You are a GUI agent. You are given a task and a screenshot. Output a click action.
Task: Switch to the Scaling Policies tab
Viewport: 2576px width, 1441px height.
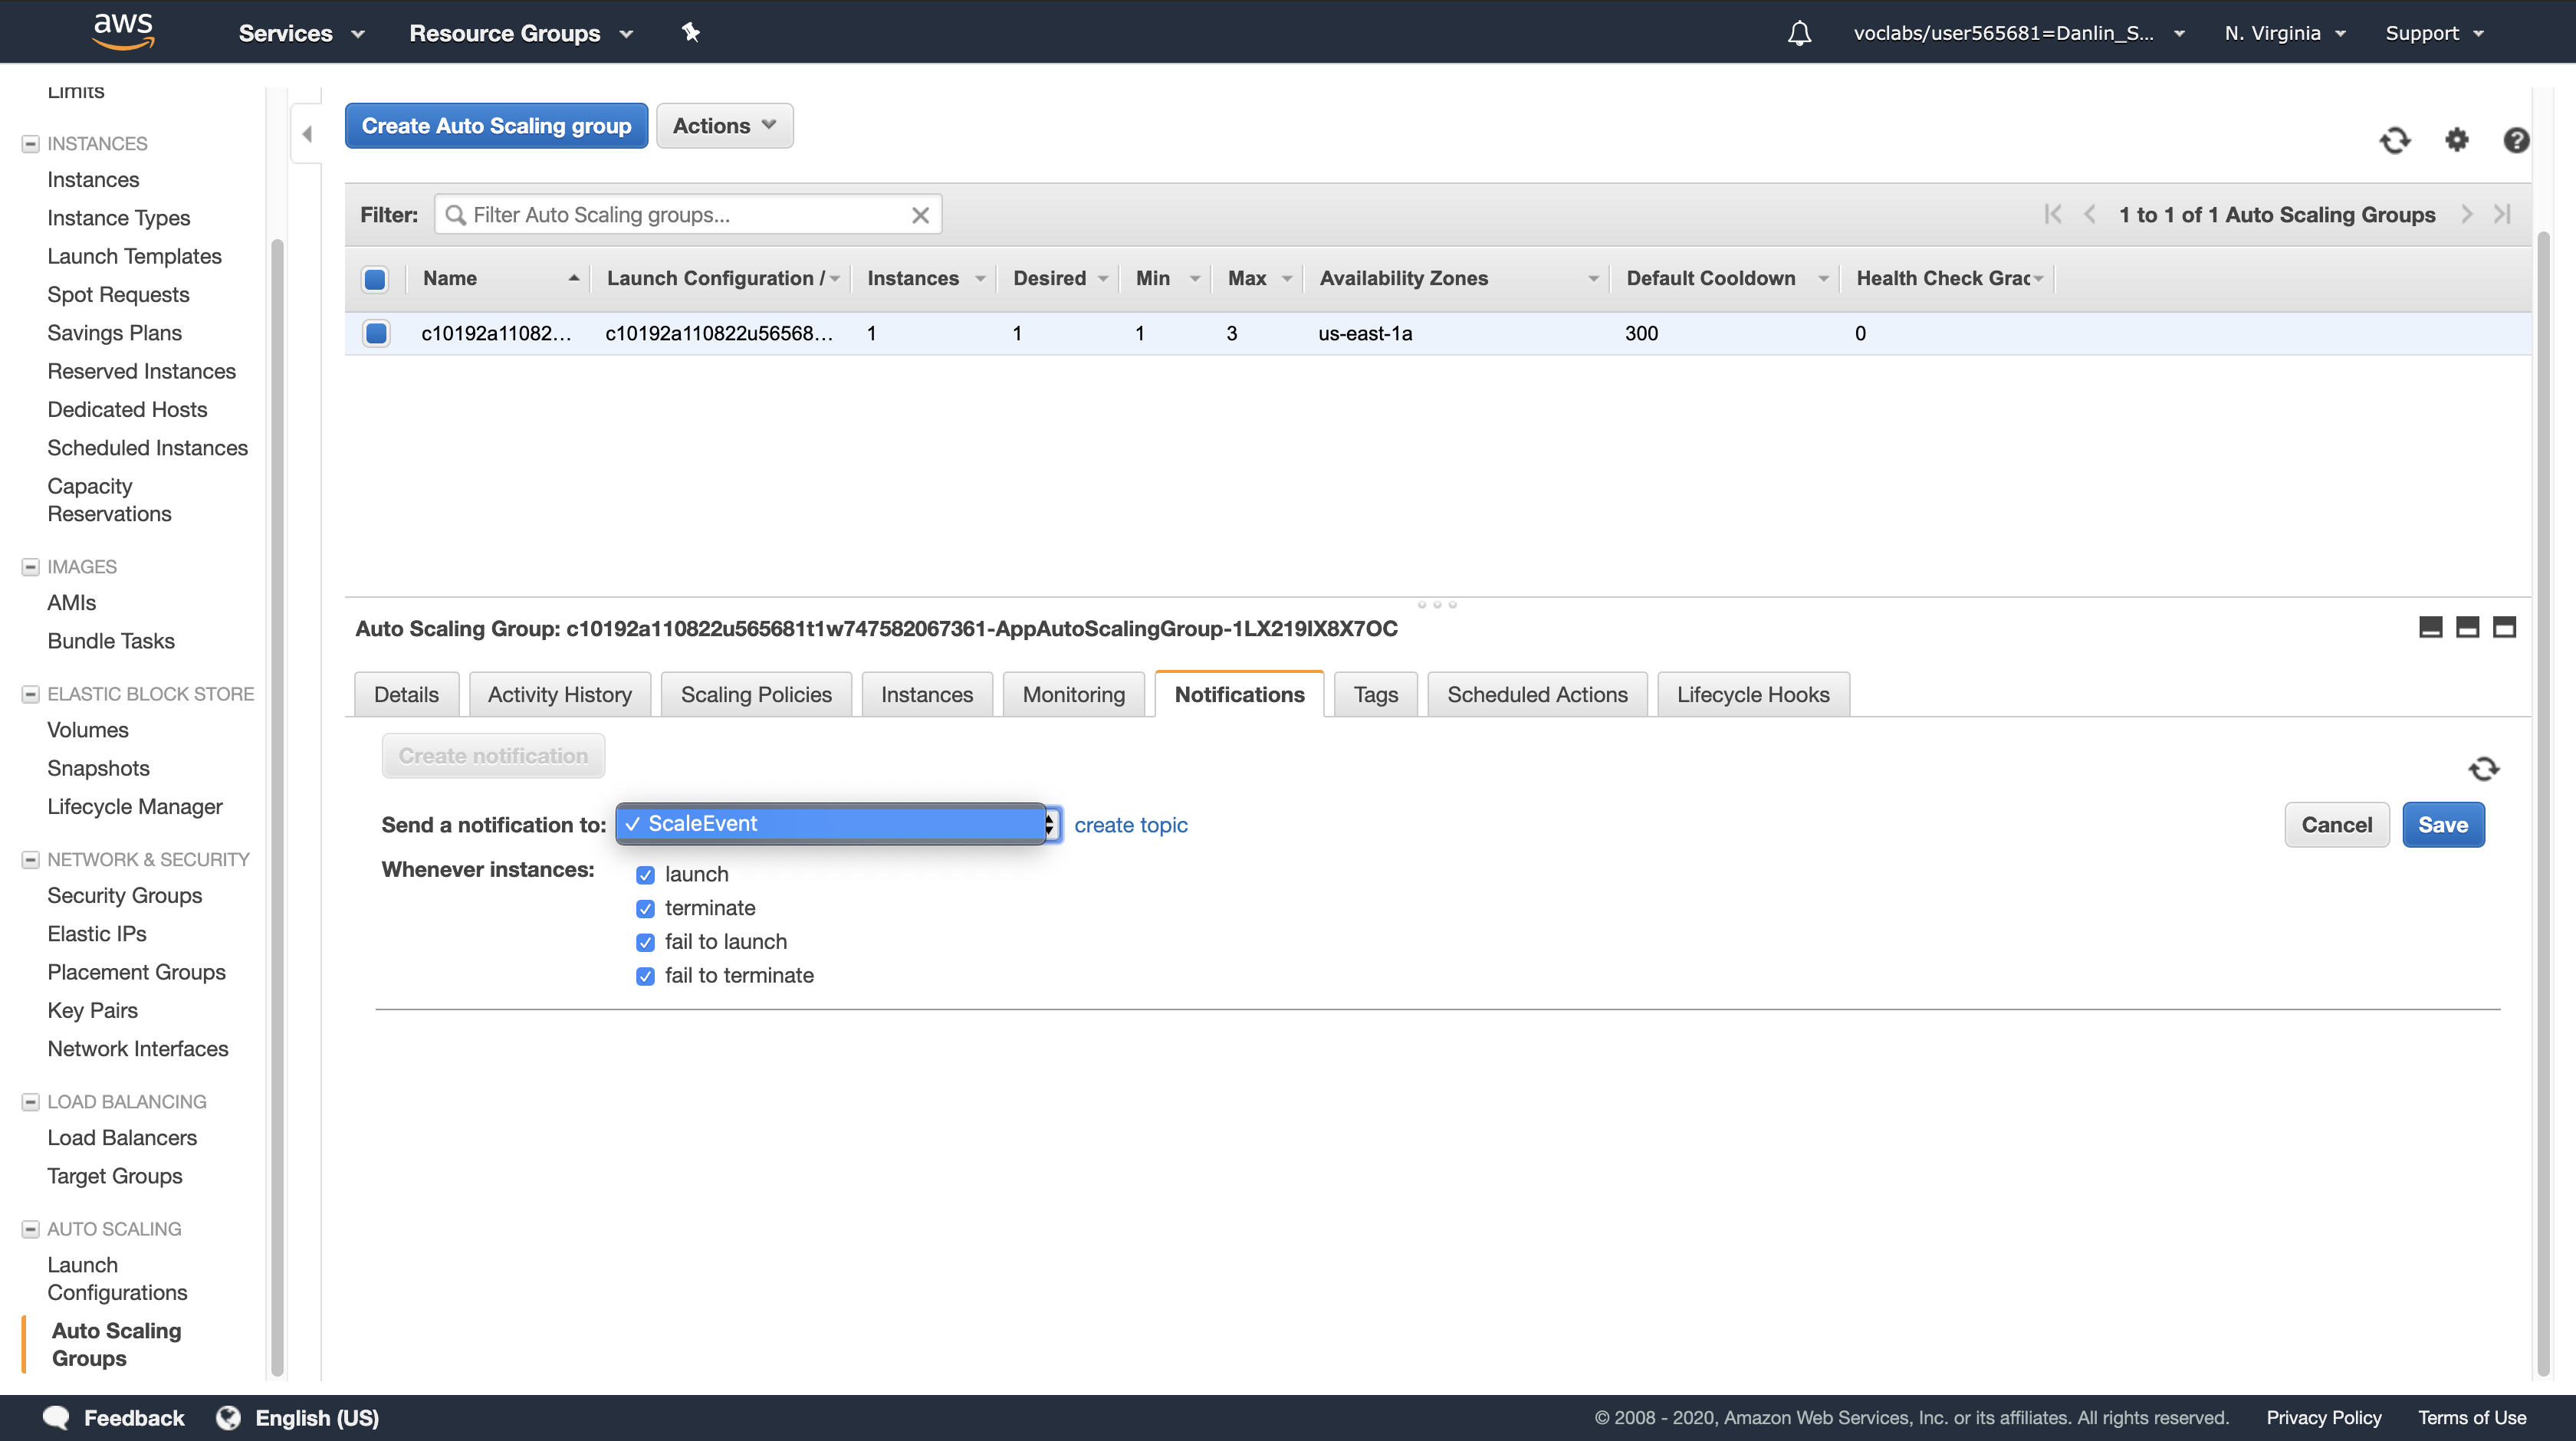pos(755,694)
